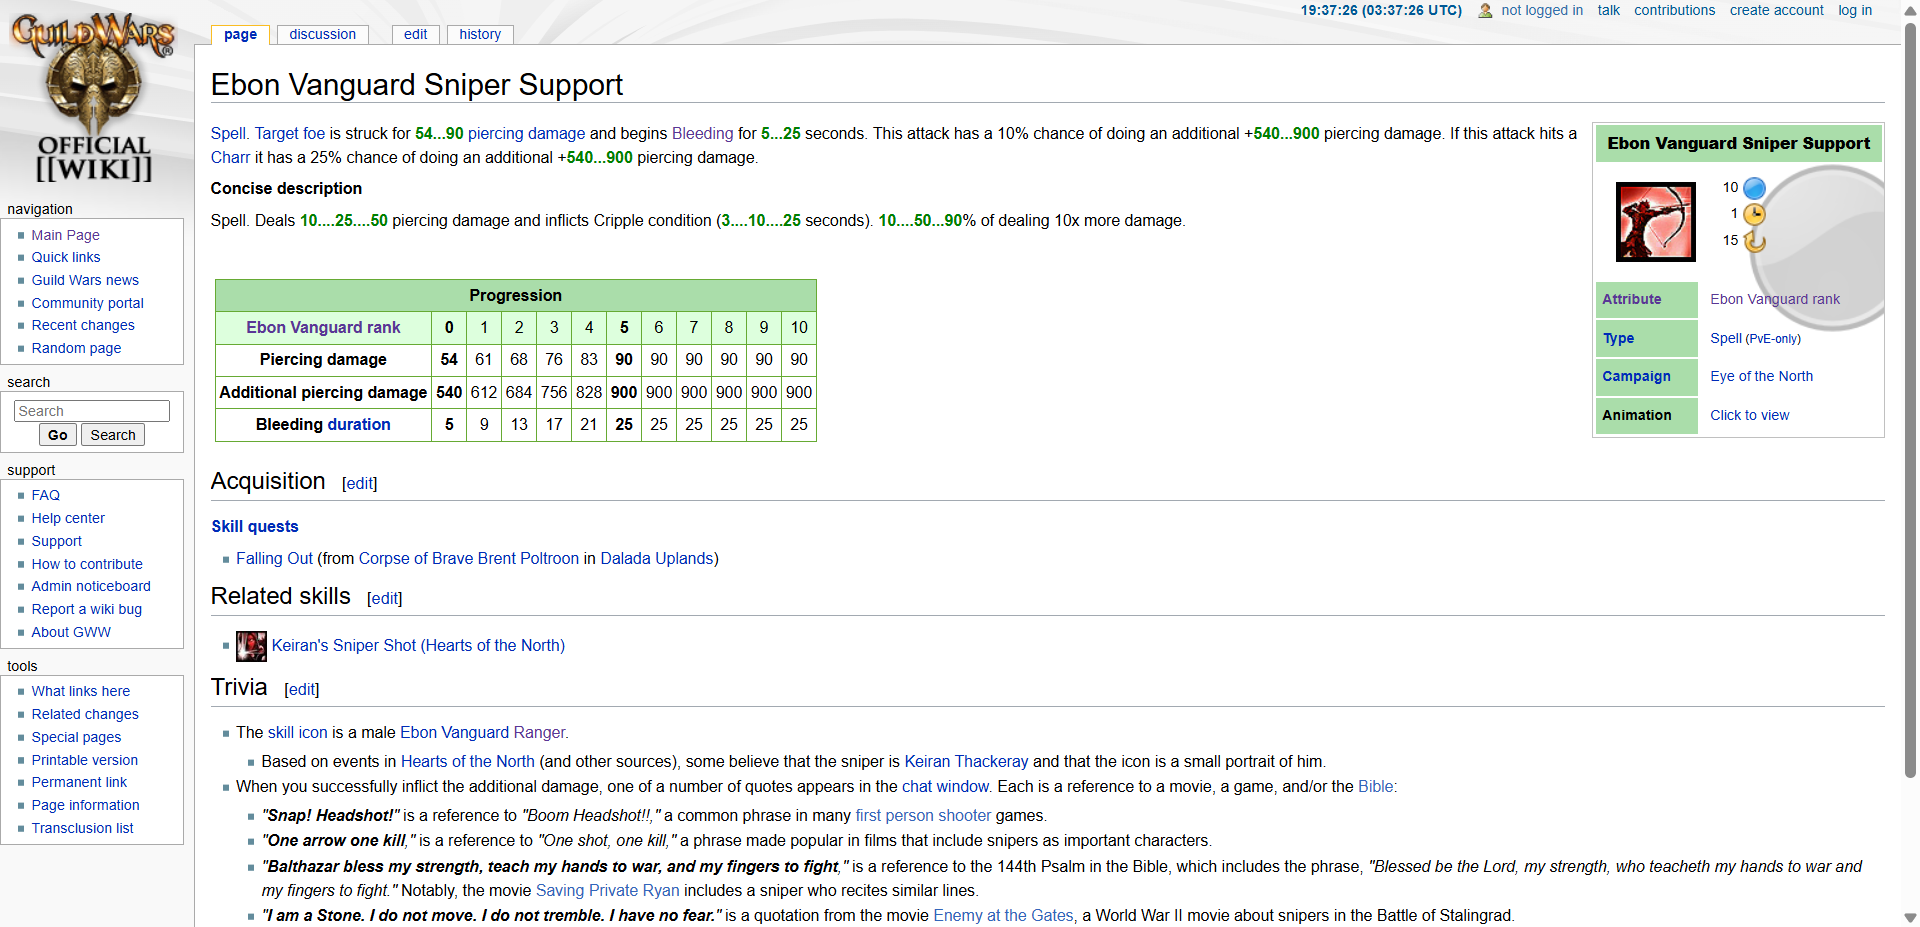Open the history tab

[x=480, y=34]
